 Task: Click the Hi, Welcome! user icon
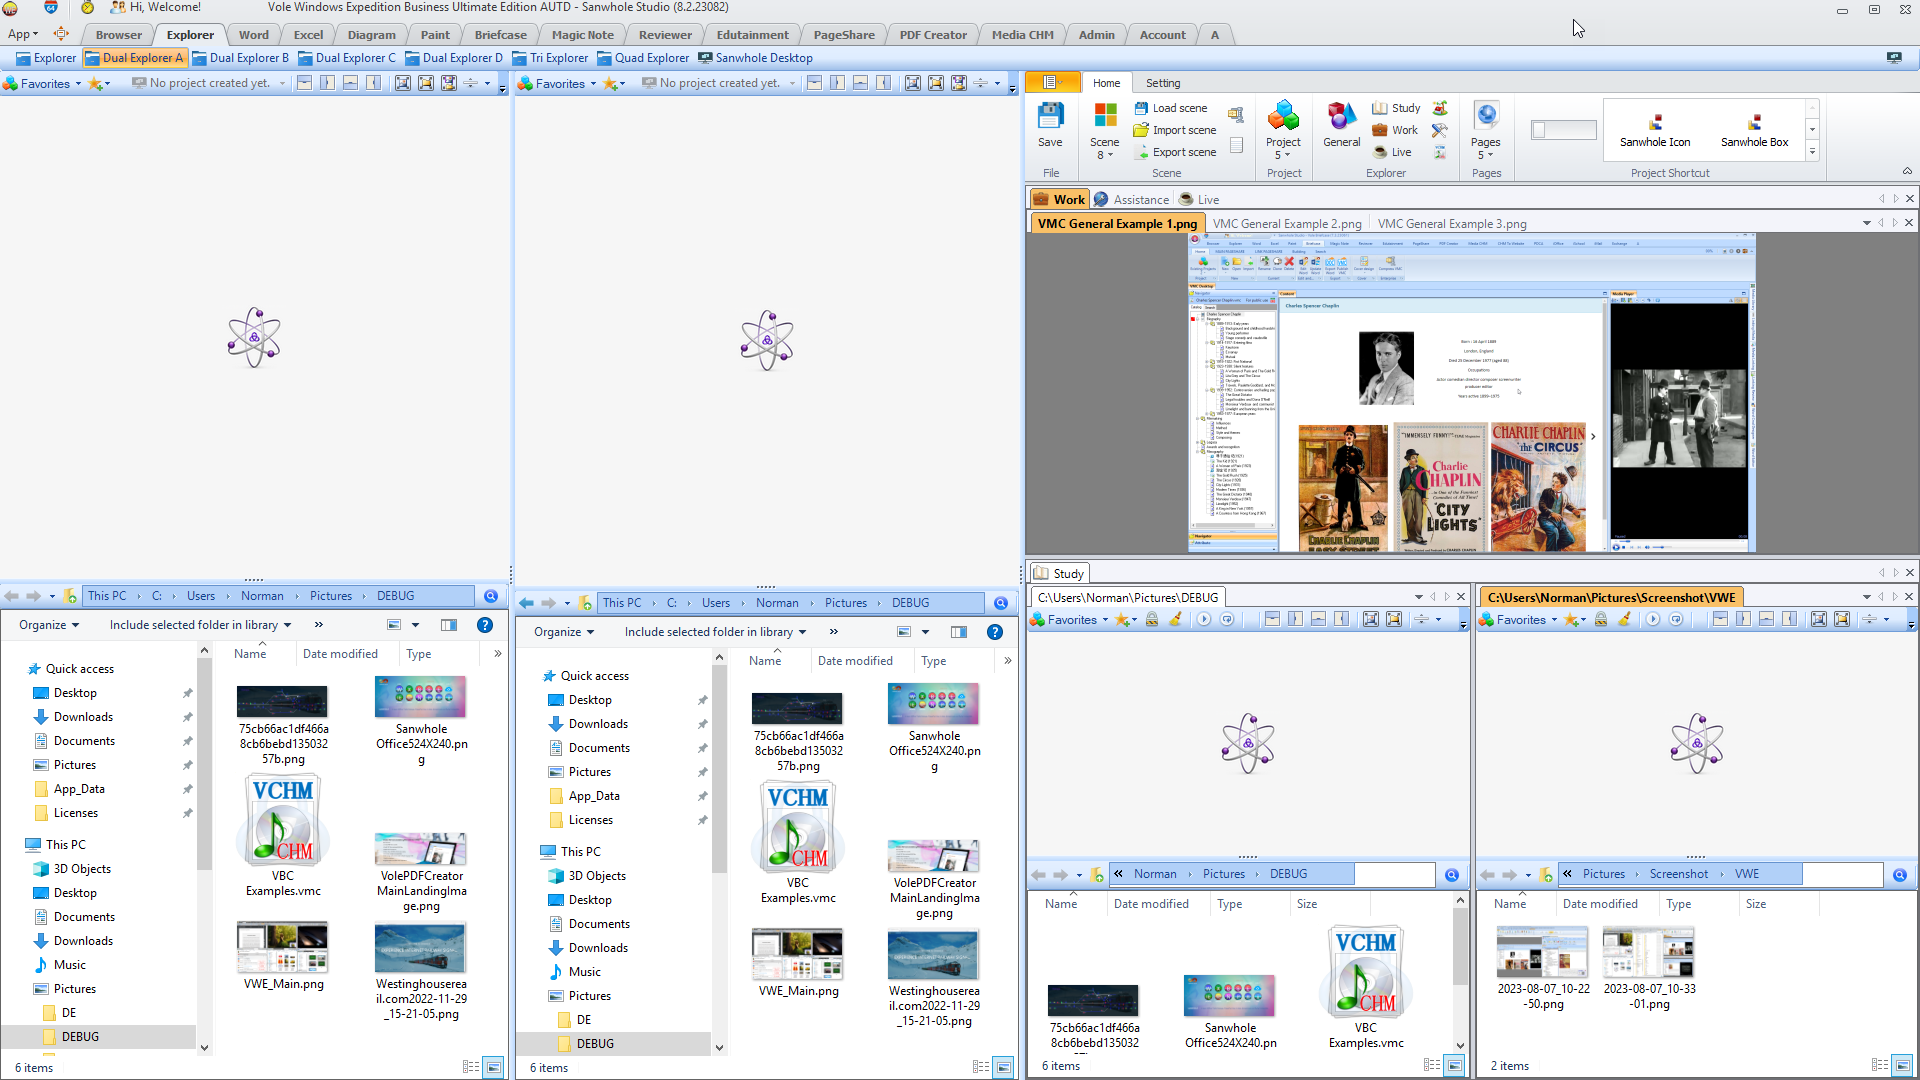point(117,8)
